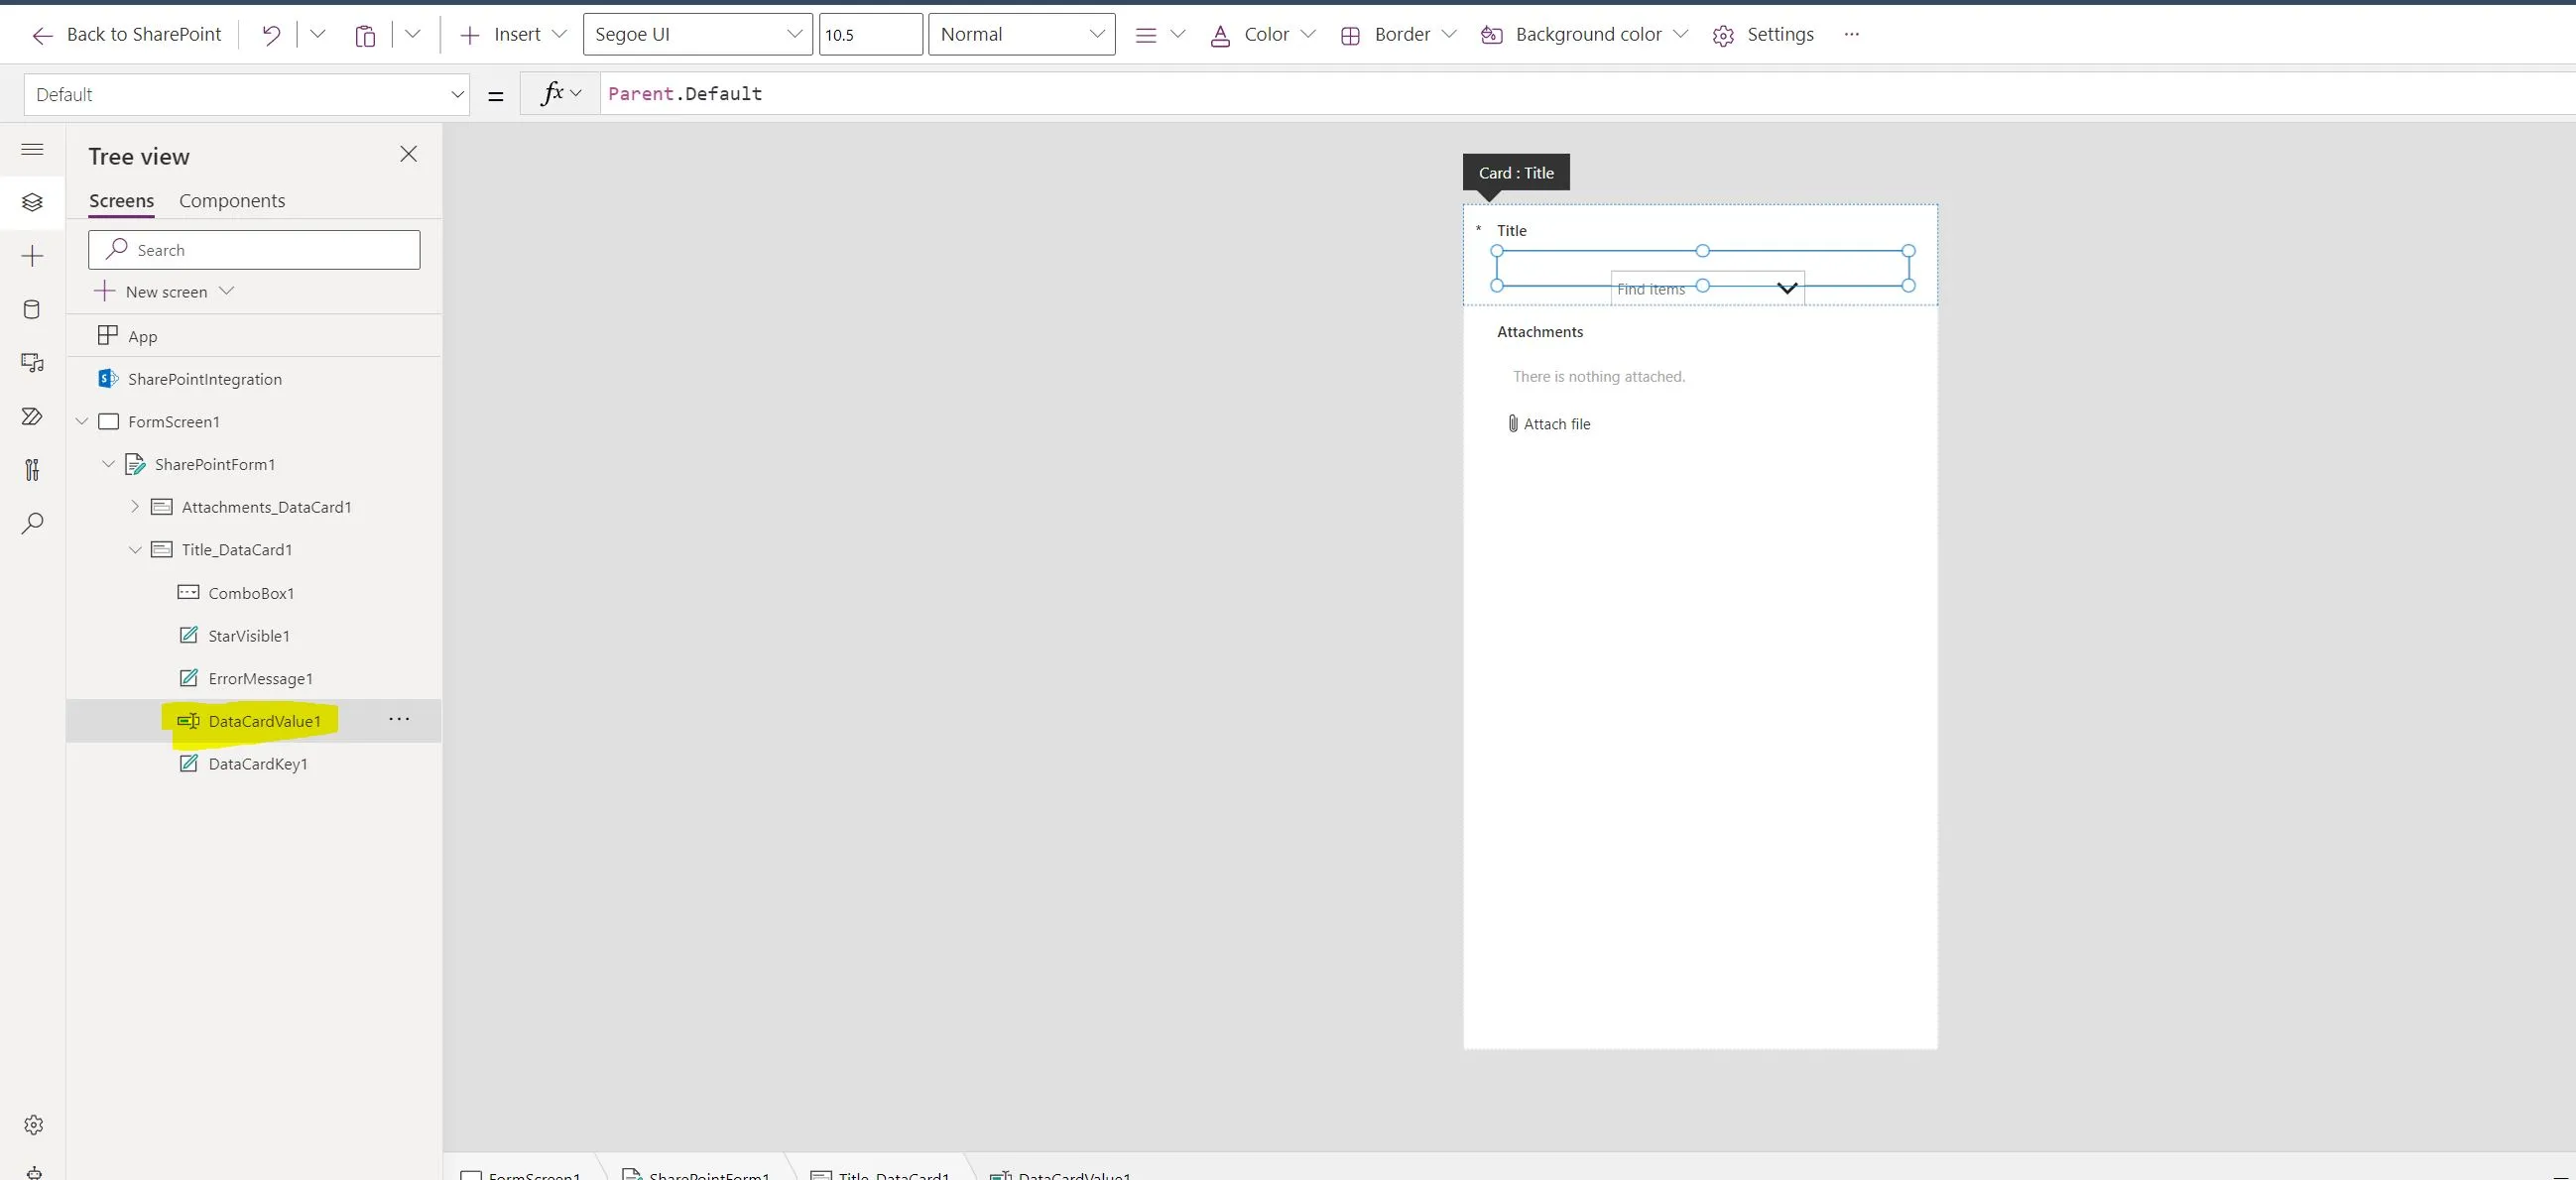Viewport: 2576px width, 1180px height.
Task: Select the Insert plus icon in left rail
Action: pos(32,255)
